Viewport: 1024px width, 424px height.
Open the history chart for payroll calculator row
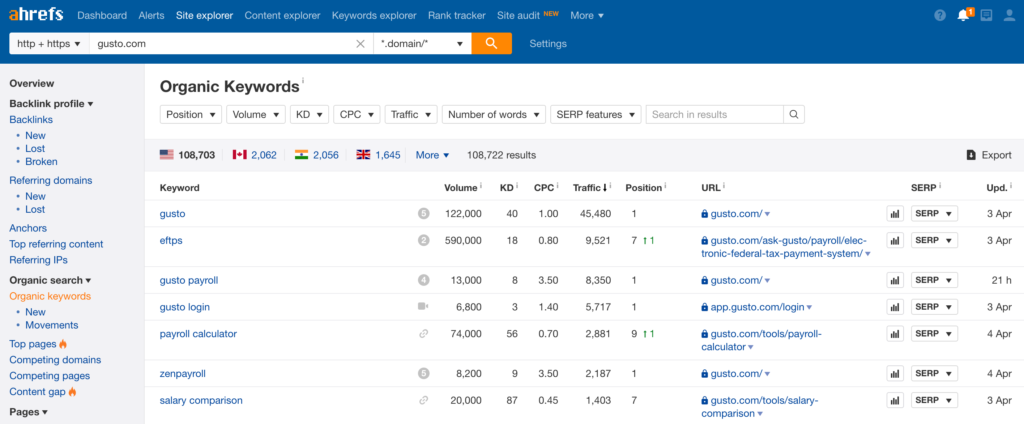pyautogui.click(x=895, y=334)
